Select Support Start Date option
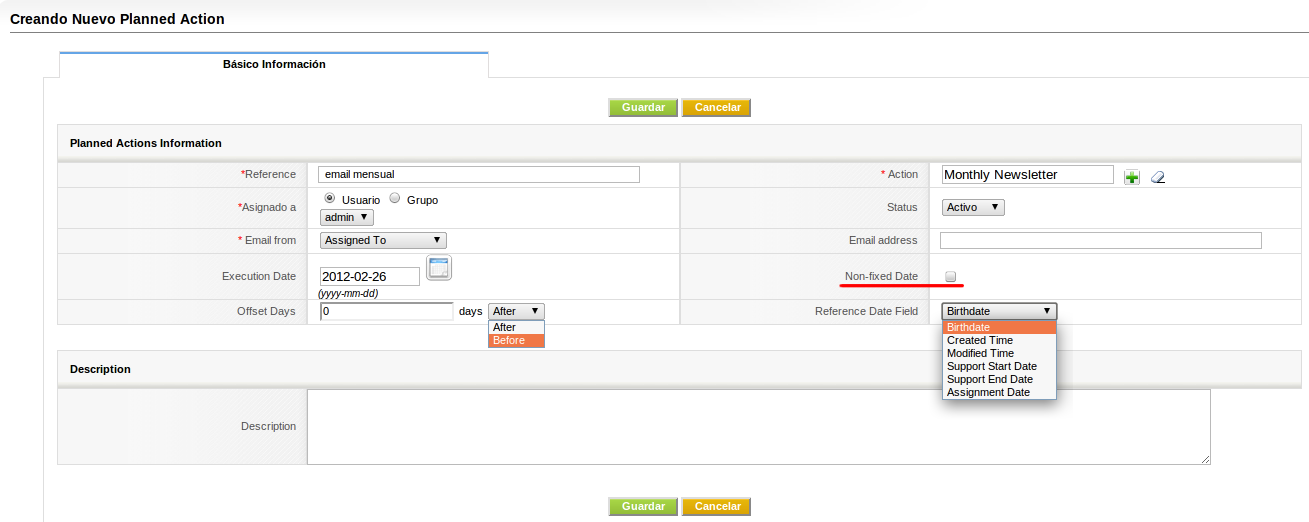This screenshot has width=1309, height=522. pyautogui.click(x=991, y=367)
